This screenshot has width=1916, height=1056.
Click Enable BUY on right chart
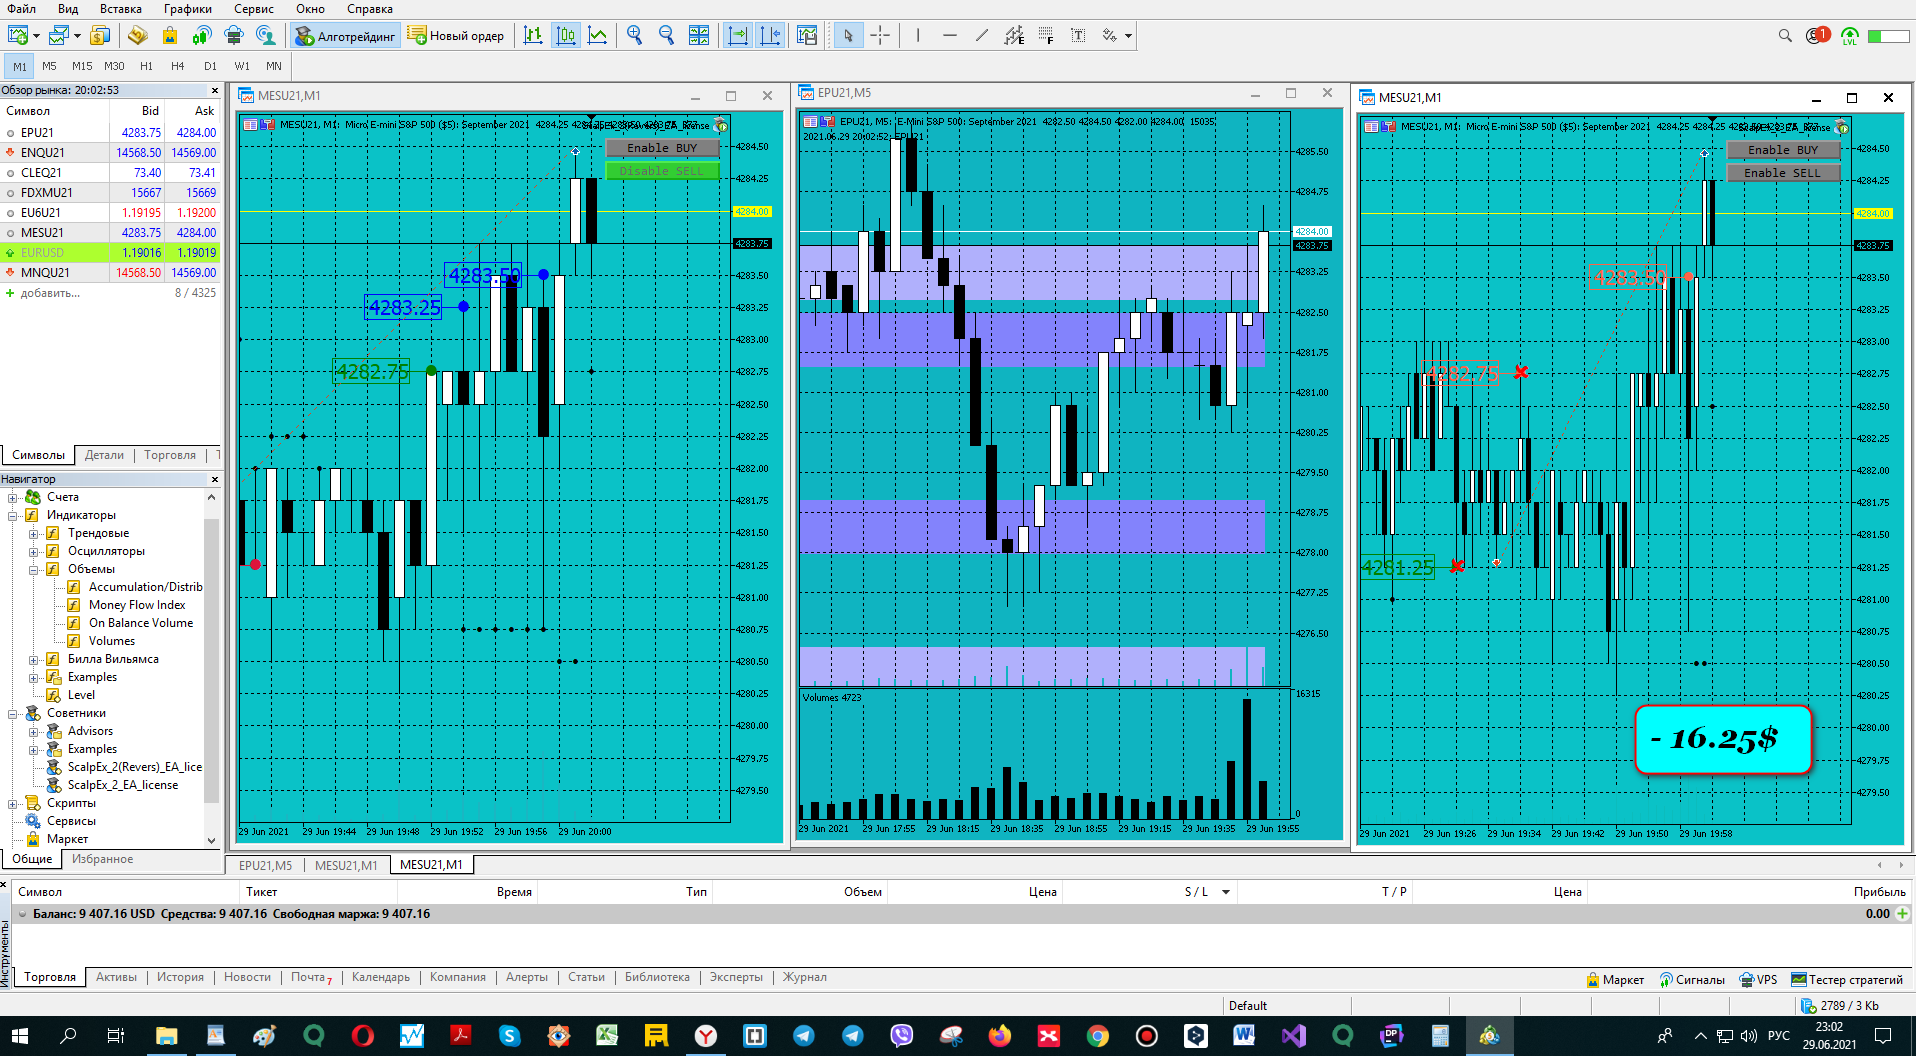[x=1783, y=150]
